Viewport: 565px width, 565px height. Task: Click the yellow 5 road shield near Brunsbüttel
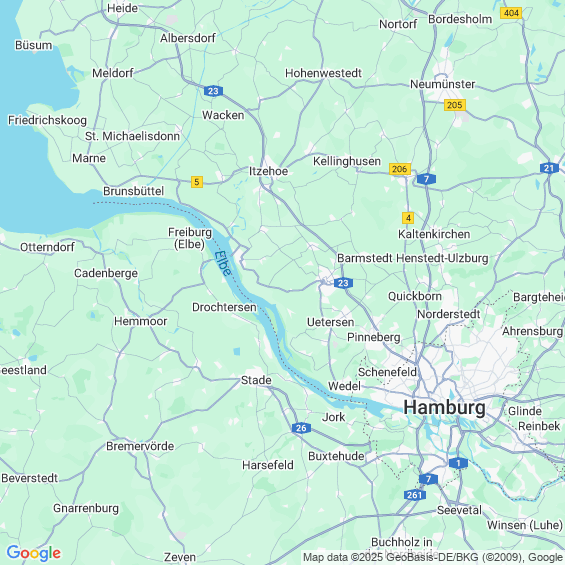pos(197,182)
